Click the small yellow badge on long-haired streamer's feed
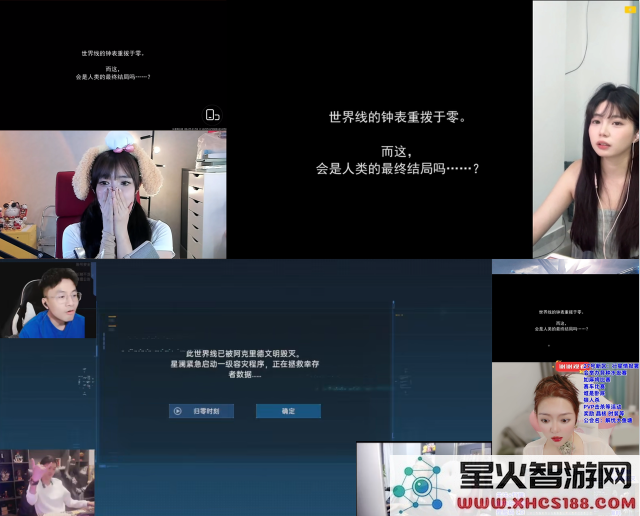 pos(630,9)
